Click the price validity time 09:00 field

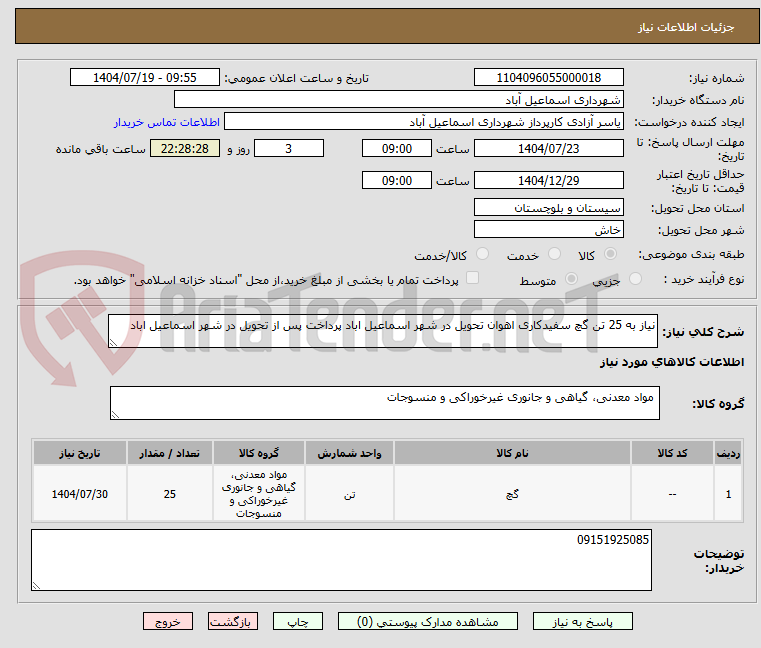(397, 181)
